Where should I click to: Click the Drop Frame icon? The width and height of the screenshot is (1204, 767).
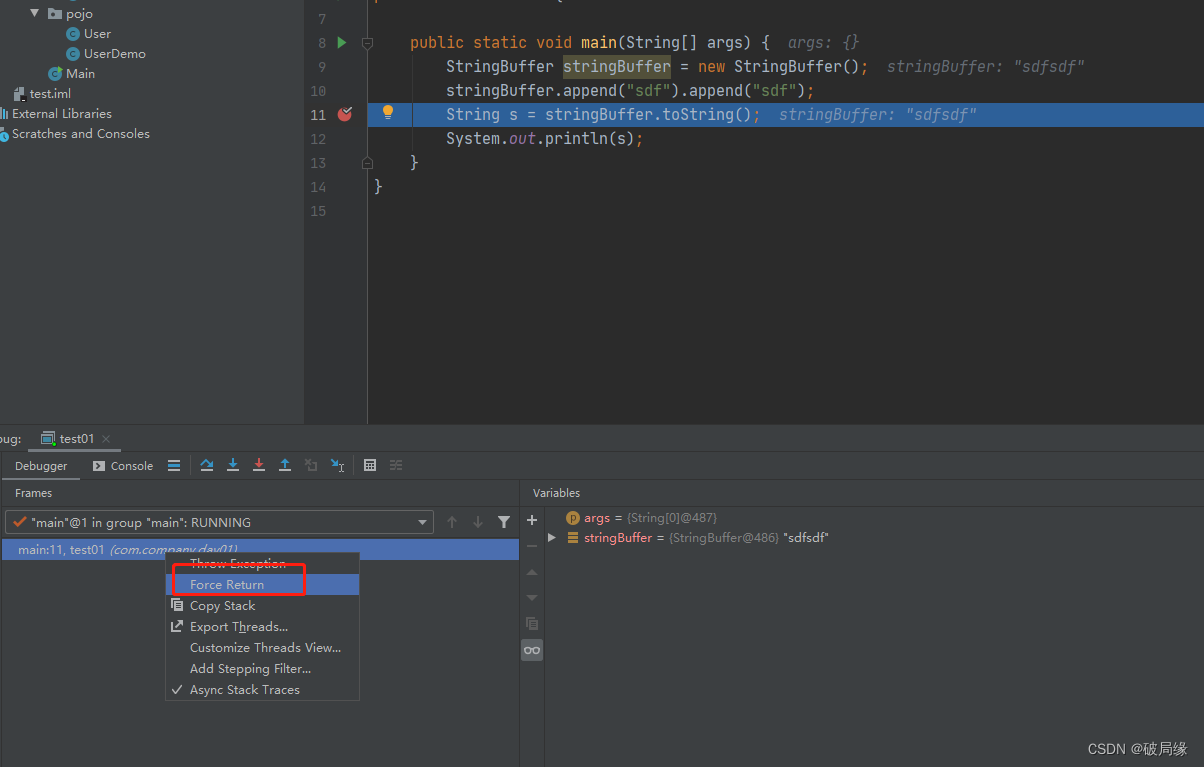pyautogui.click(x=311, y=466)
